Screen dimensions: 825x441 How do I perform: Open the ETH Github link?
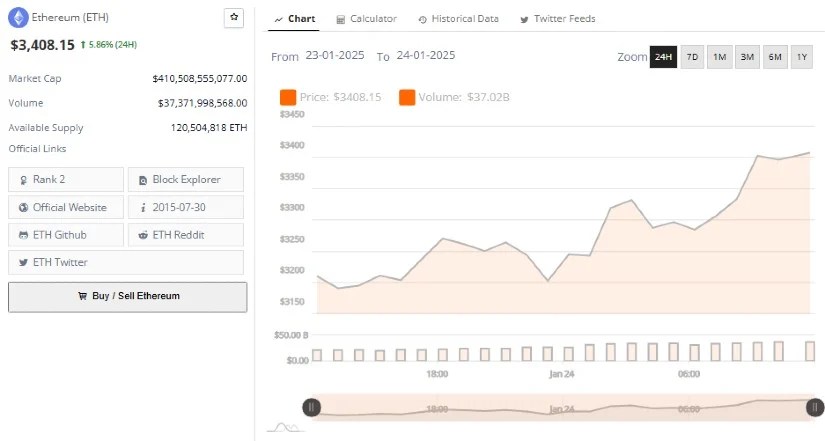click(62, 235)
